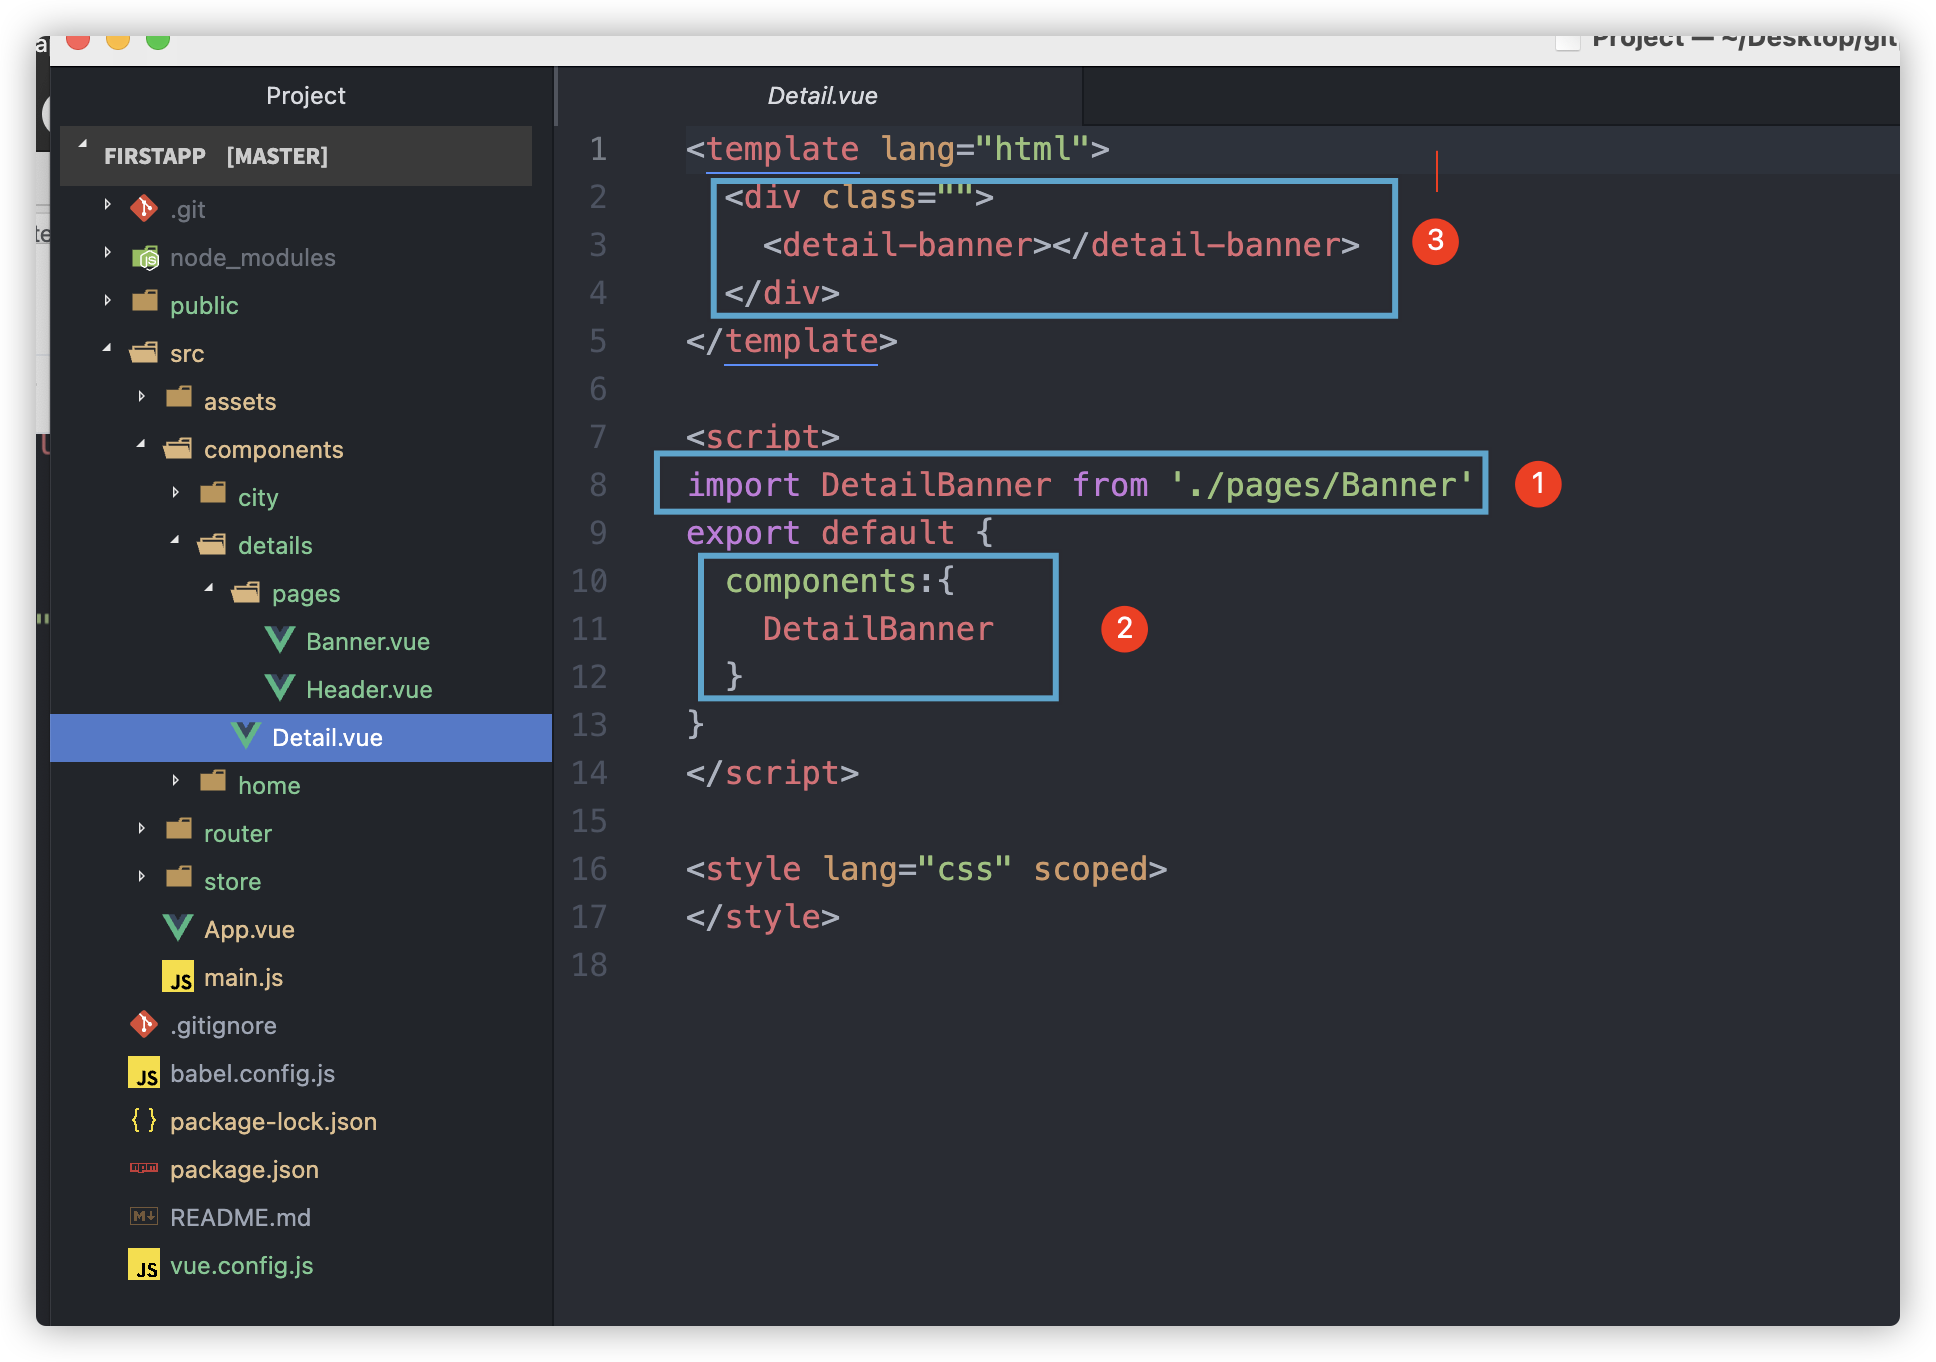Expand the router folder arrow
The image size is (1936, 1362).
pos(142,829)
